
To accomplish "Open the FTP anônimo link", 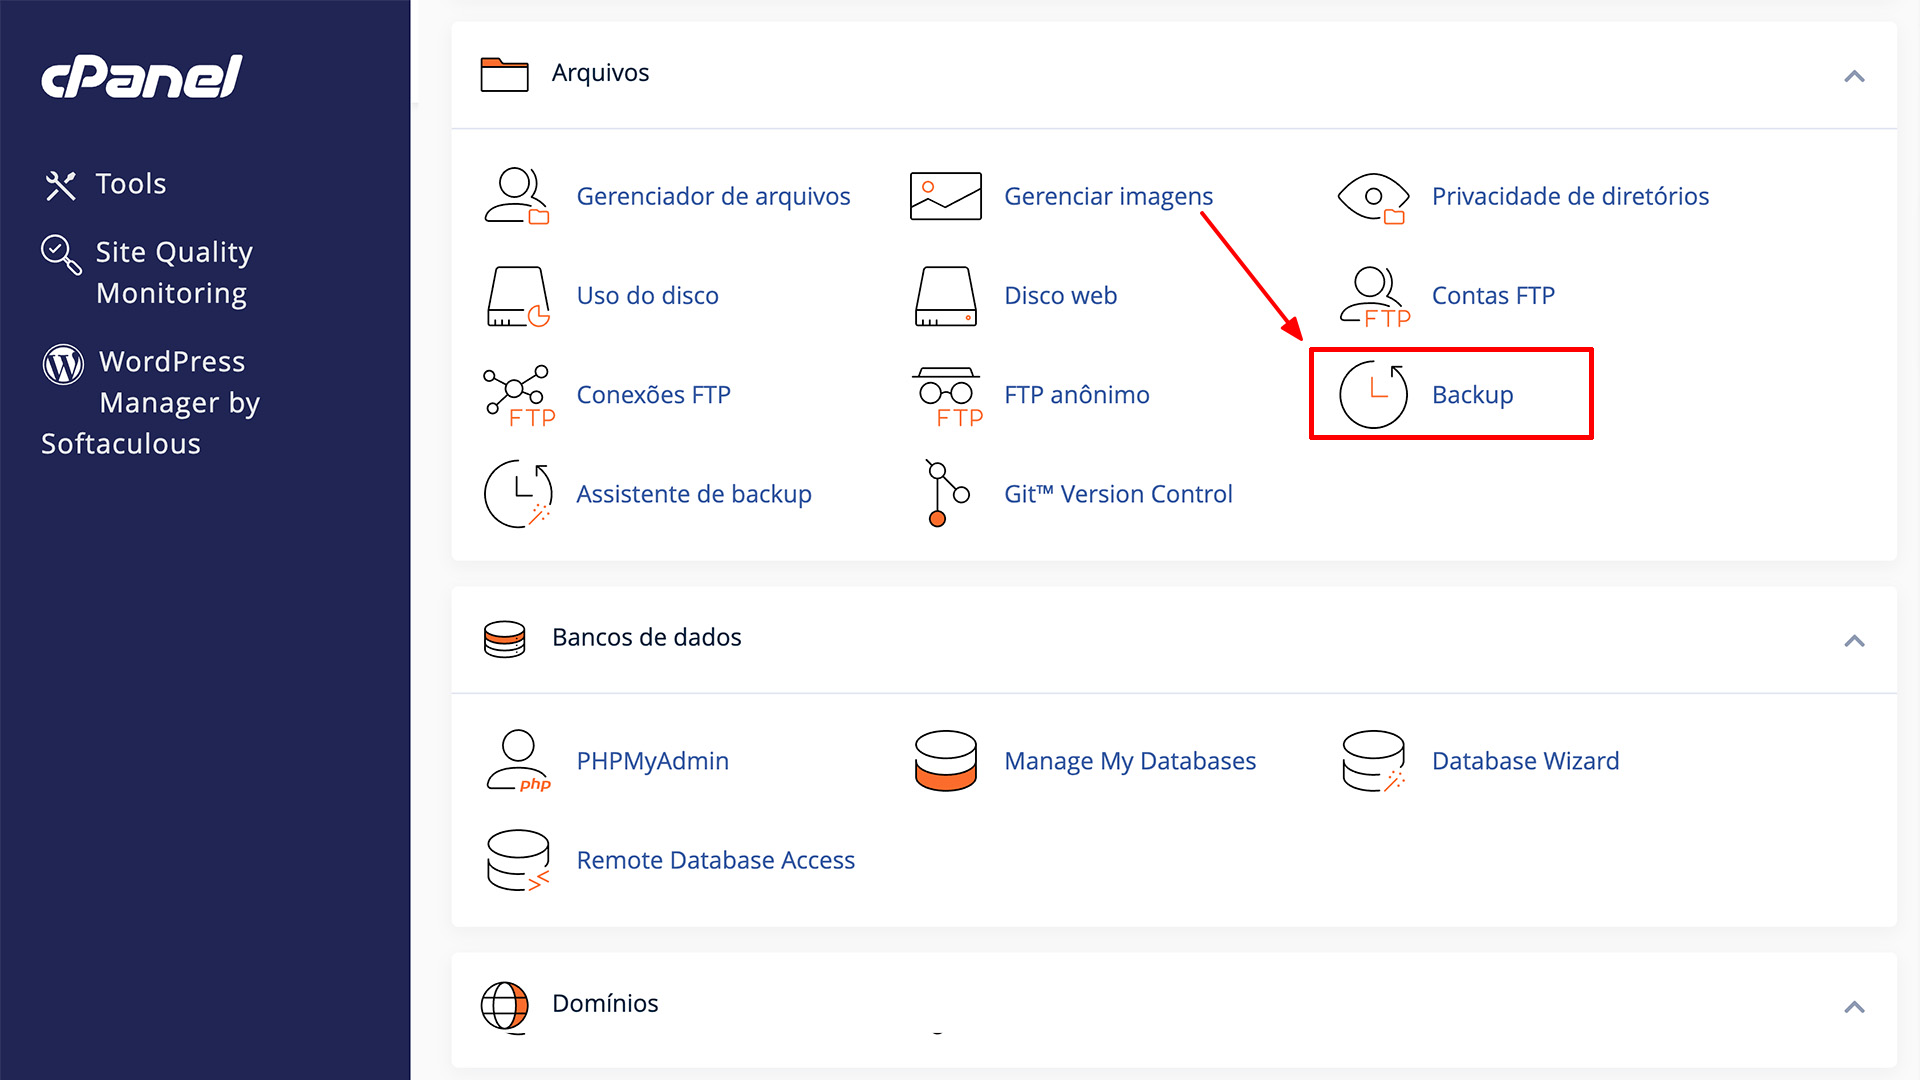I will [x=1076, y=394].
